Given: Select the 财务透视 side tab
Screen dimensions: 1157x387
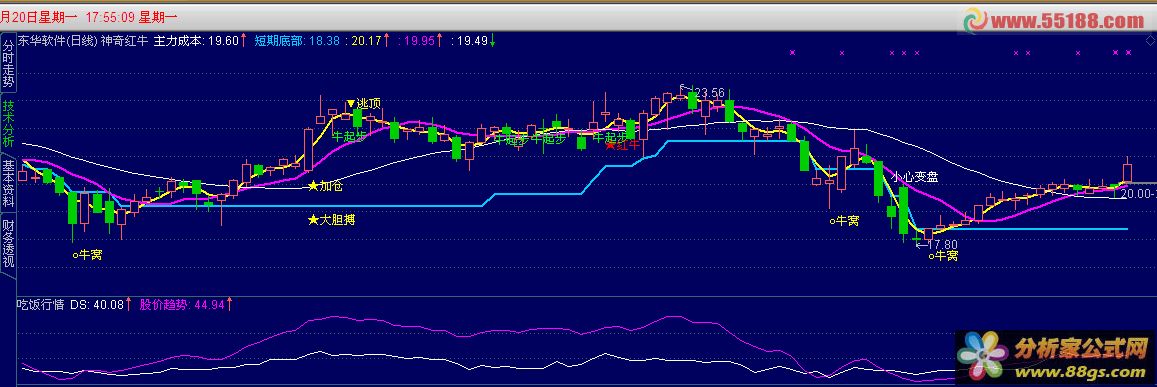Looking at the screenshot, I should (x=7, y=243).
